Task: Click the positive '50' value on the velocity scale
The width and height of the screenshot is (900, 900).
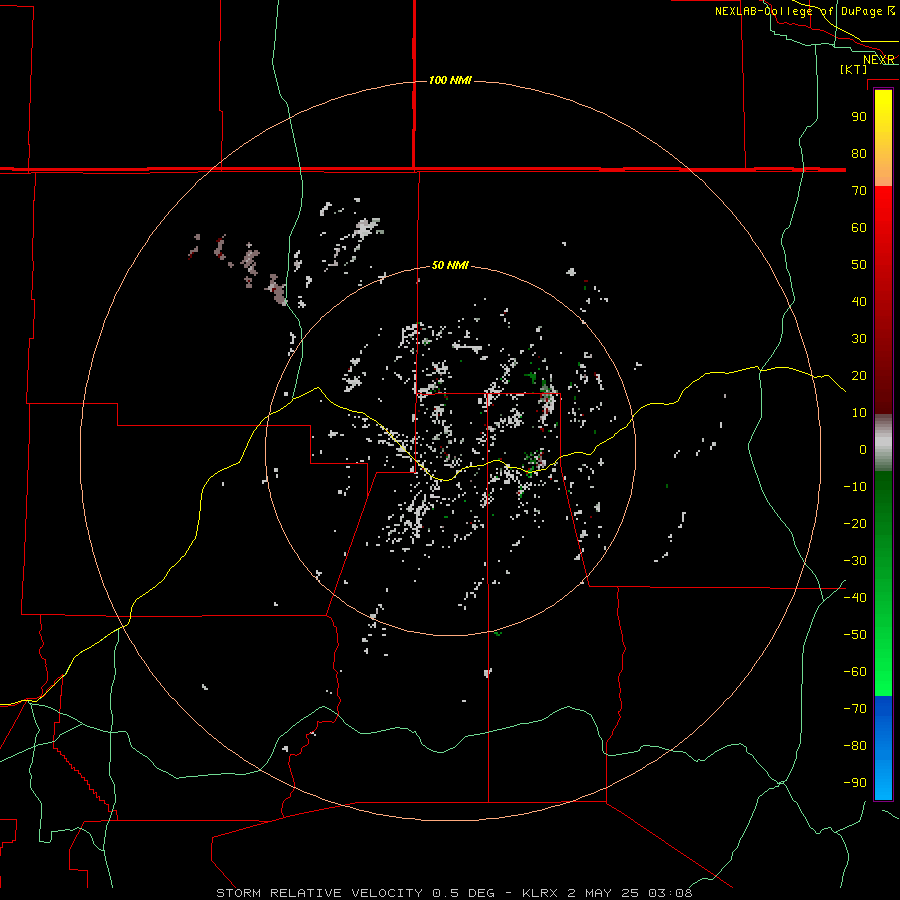Action: tap(859, 265)
